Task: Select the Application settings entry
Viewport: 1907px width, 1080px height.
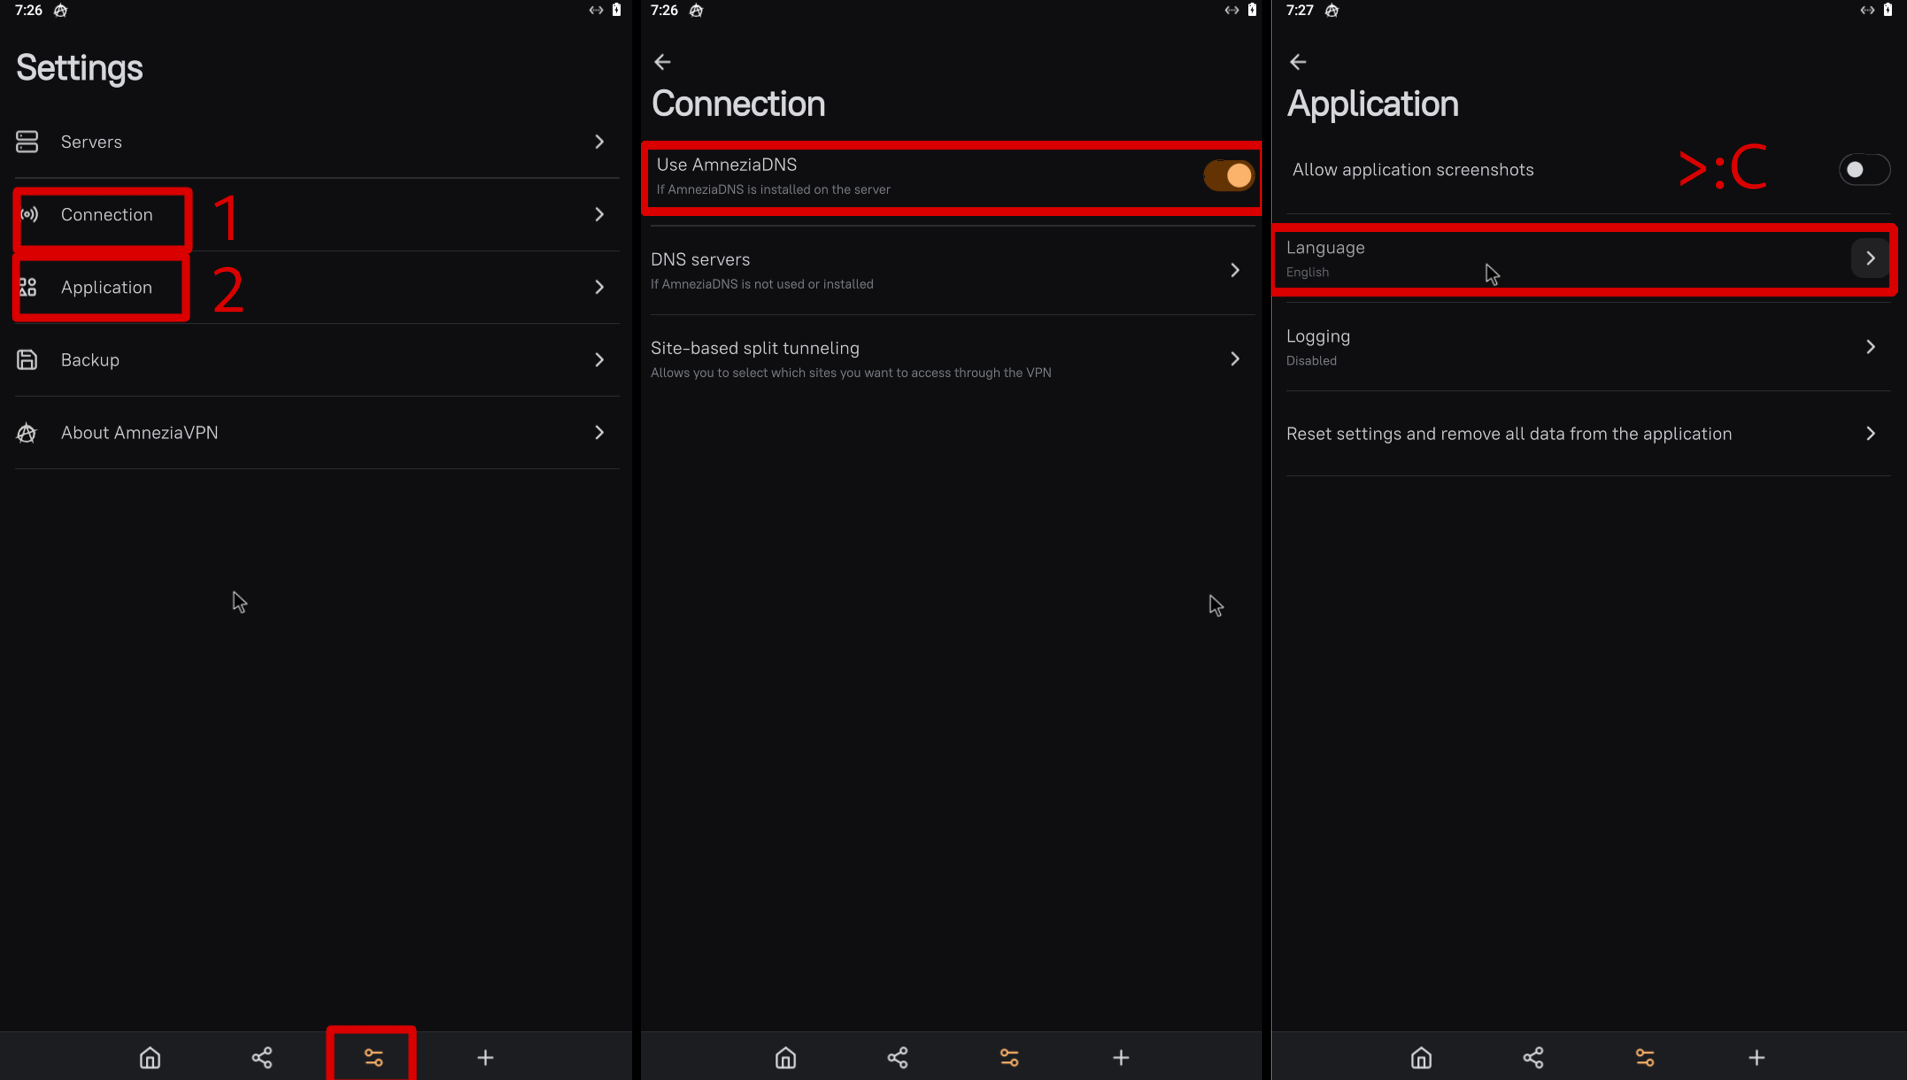Action: pos(106,288)
